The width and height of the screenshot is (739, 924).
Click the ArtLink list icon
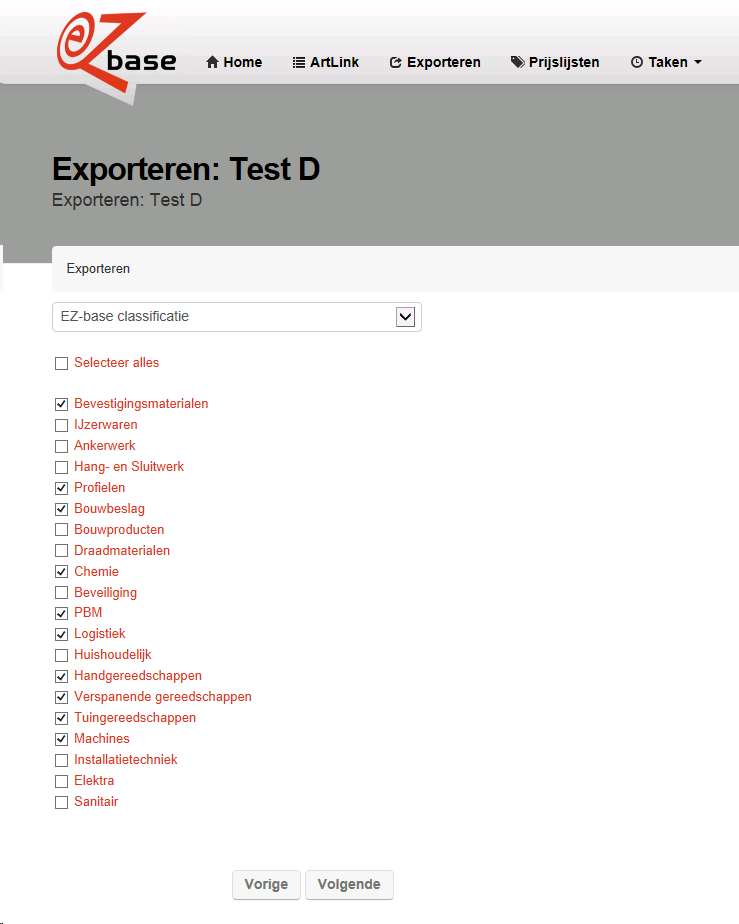[x=299, y=62]
